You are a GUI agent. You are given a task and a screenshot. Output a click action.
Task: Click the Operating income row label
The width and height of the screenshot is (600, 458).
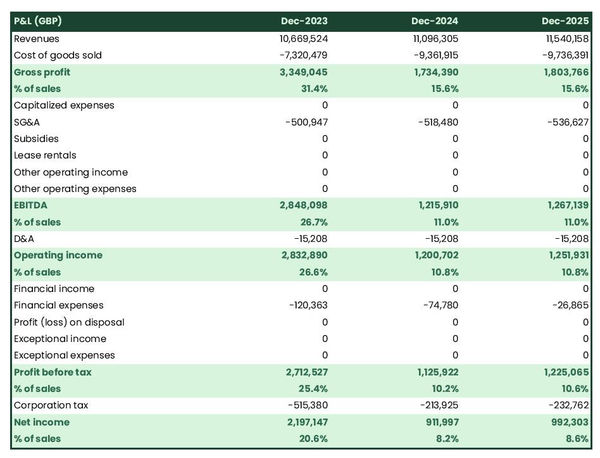pyautogui.click(x=58, y=255)
